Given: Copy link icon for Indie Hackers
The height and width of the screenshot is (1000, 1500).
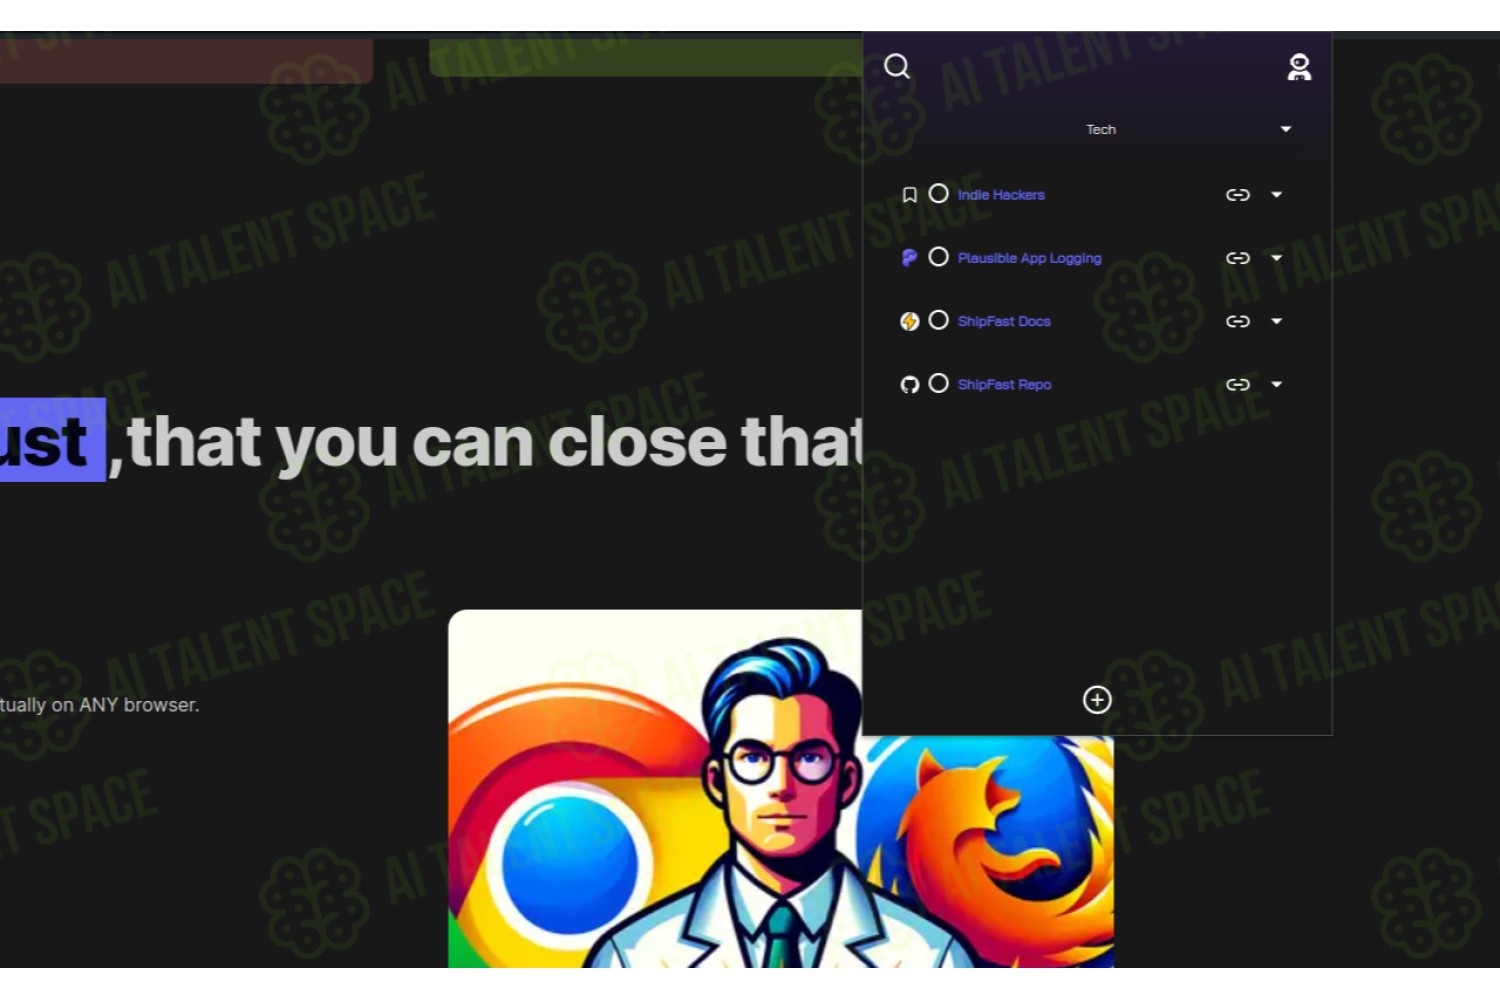Looking at the screenshot, I should click(1238, 195).
